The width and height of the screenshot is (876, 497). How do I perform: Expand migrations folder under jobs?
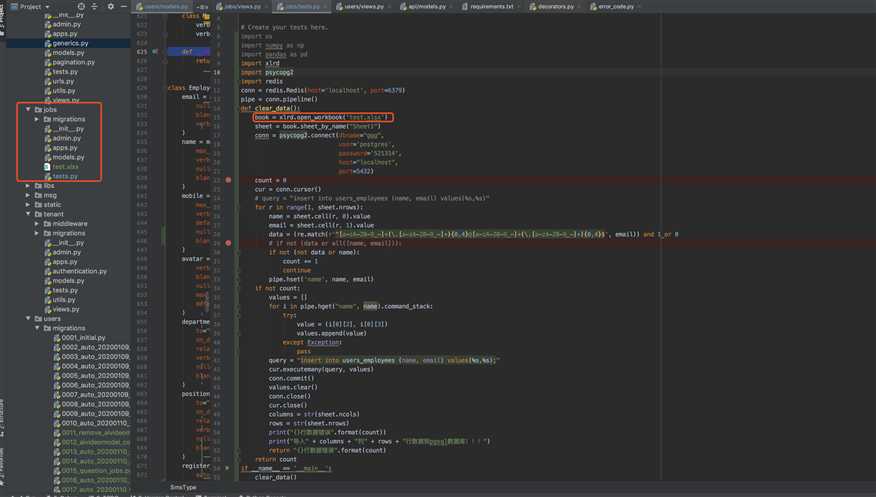pyautogui.click(x=37, y=119)
